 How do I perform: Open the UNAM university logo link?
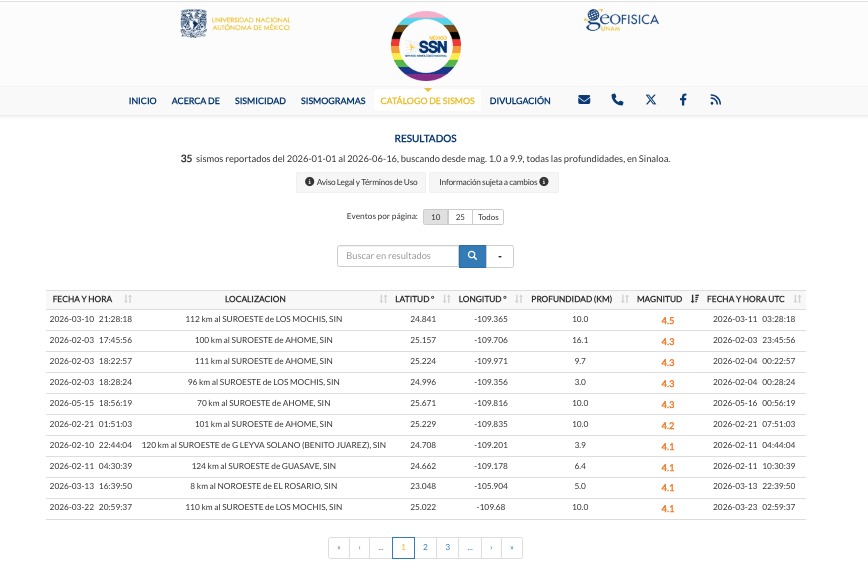[x=235, y=23]
